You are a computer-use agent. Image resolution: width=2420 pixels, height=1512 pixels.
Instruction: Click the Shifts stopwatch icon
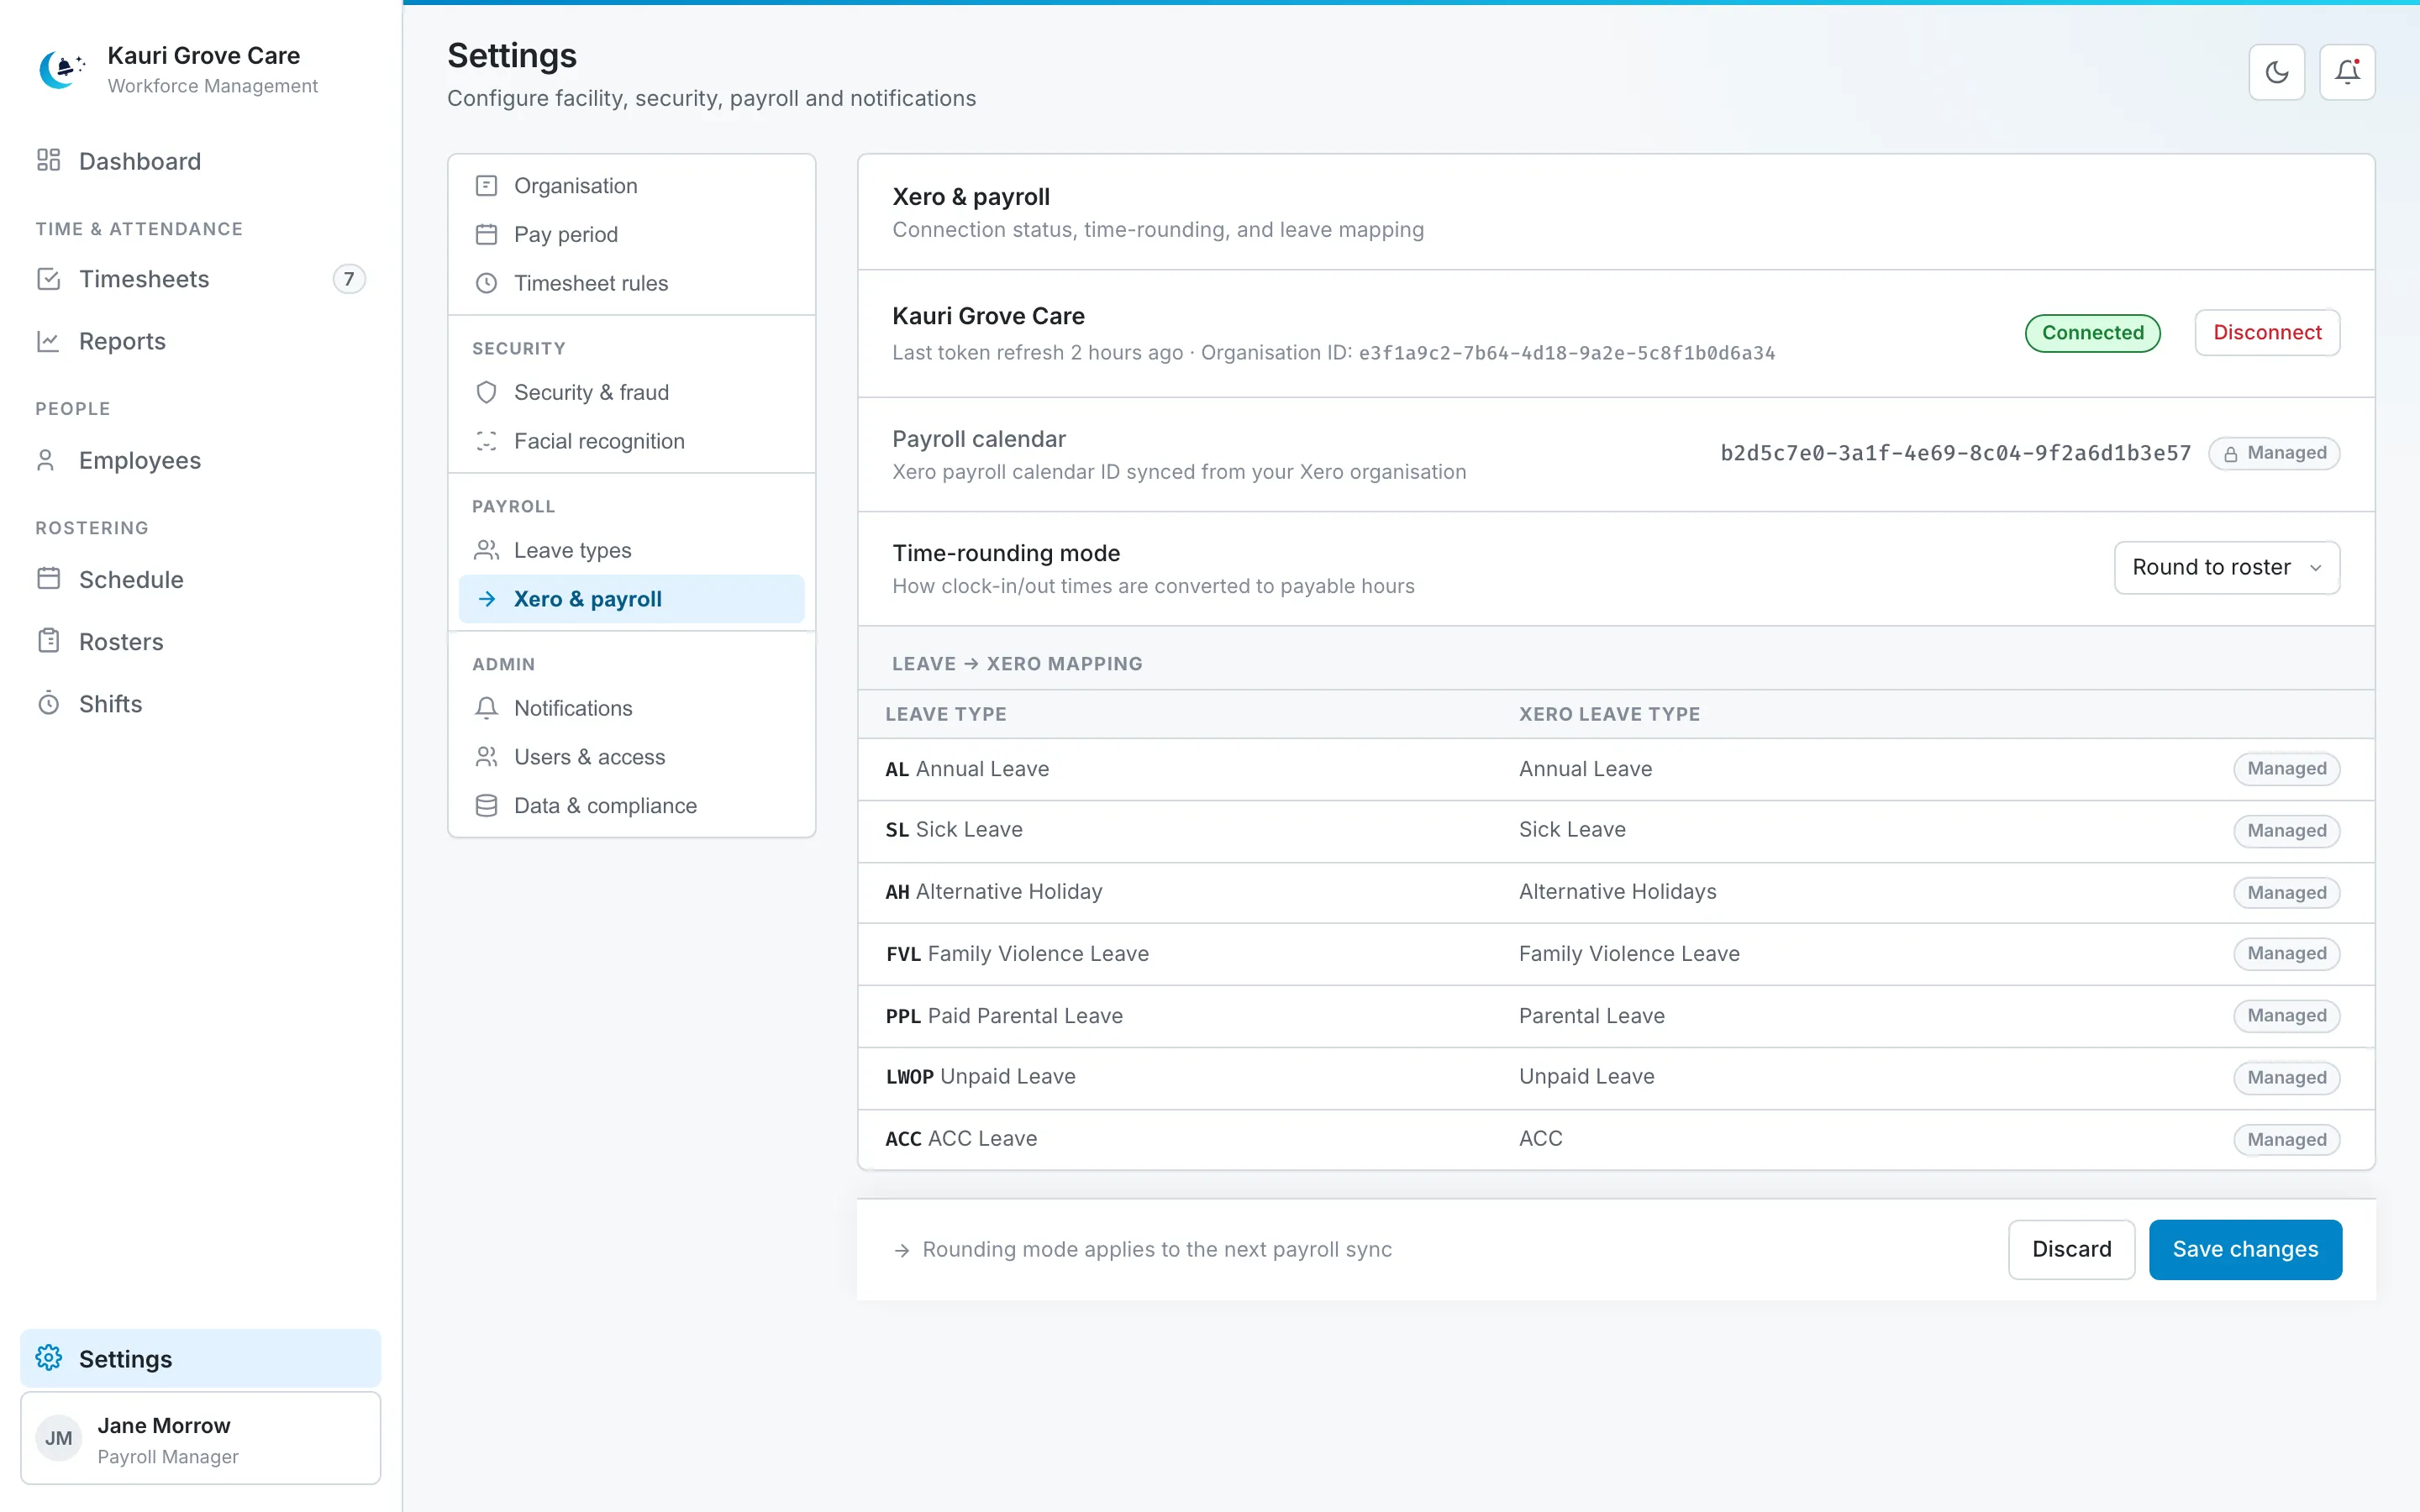[x=48, y=703]
